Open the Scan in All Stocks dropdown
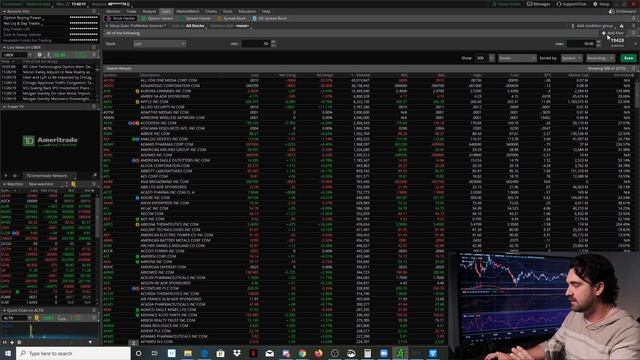The height and width of the screenshot is (360, 640). pos(195,26)
